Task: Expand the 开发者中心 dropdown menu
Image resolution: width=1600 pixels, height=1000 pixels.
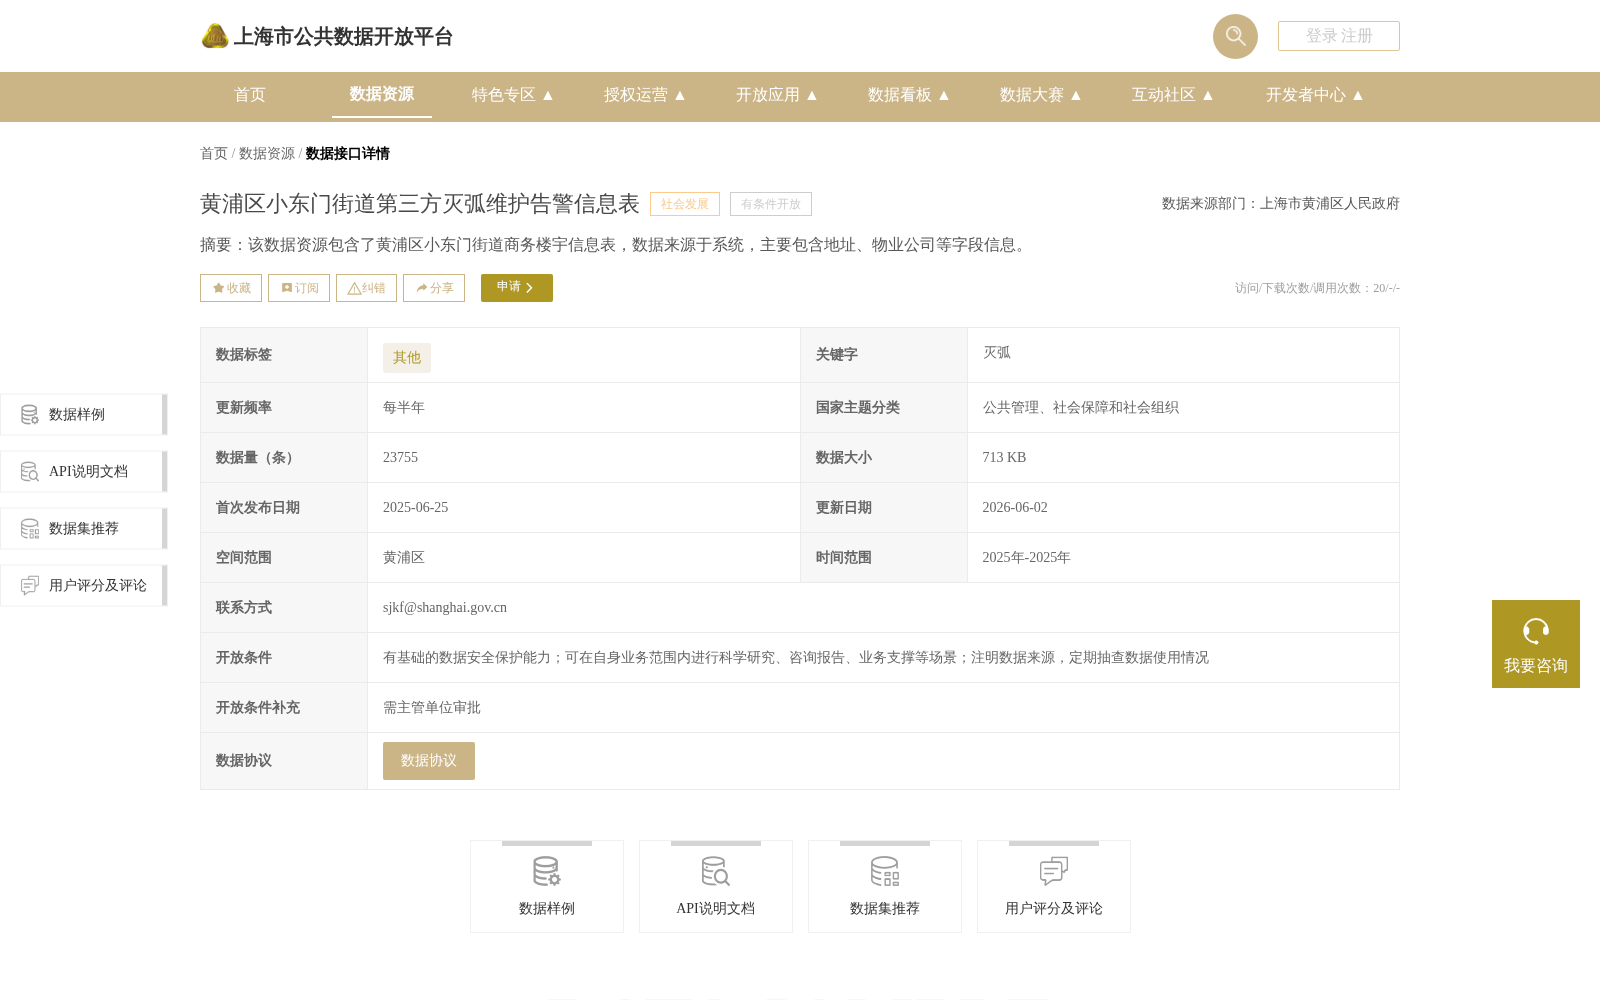Action: pyautogui.click(x=1315, y=95)
